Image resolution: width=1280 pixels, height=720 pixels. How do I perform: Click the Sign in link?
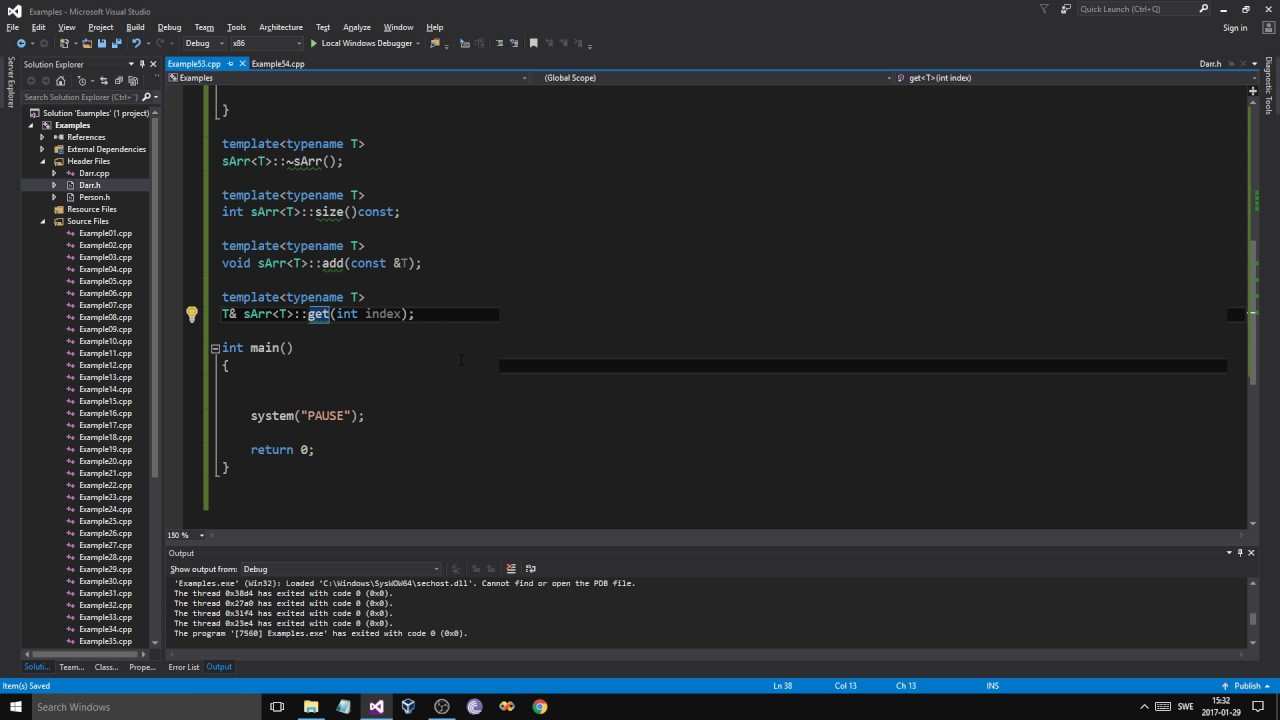[1235, 28]
